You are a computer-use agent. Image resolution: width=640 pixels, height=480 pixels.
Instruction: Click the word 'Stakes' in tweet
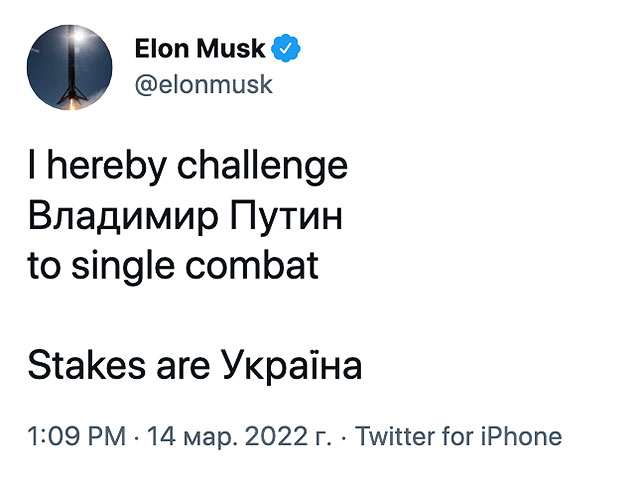point(87,365)
